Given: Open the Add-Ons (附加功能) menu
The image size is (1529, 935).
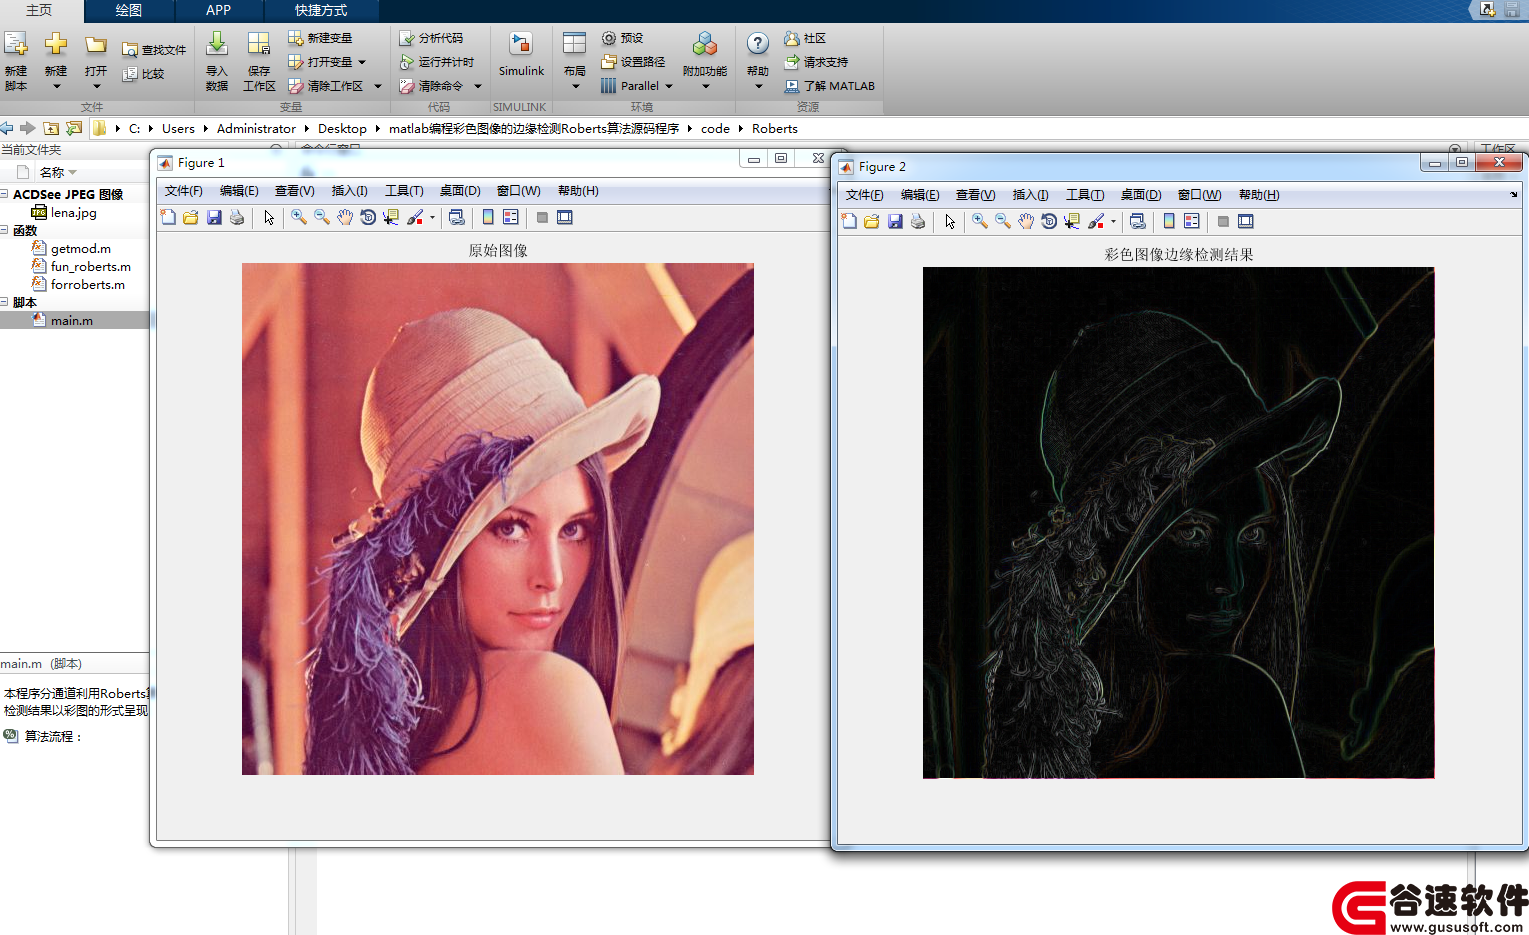Looking at the screenshot, I should pos(705,61).
